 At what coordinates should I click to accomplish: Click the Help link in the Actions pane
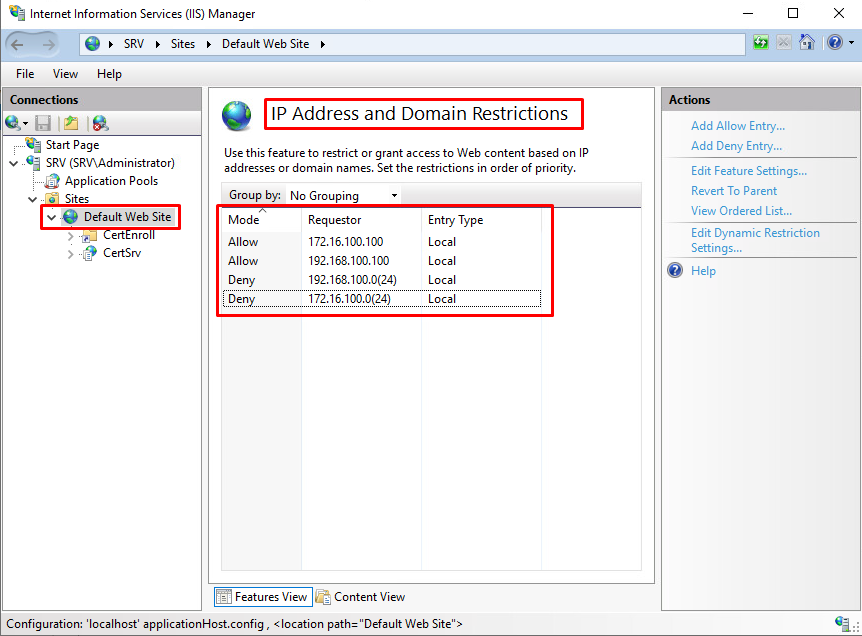coord(703,271)
